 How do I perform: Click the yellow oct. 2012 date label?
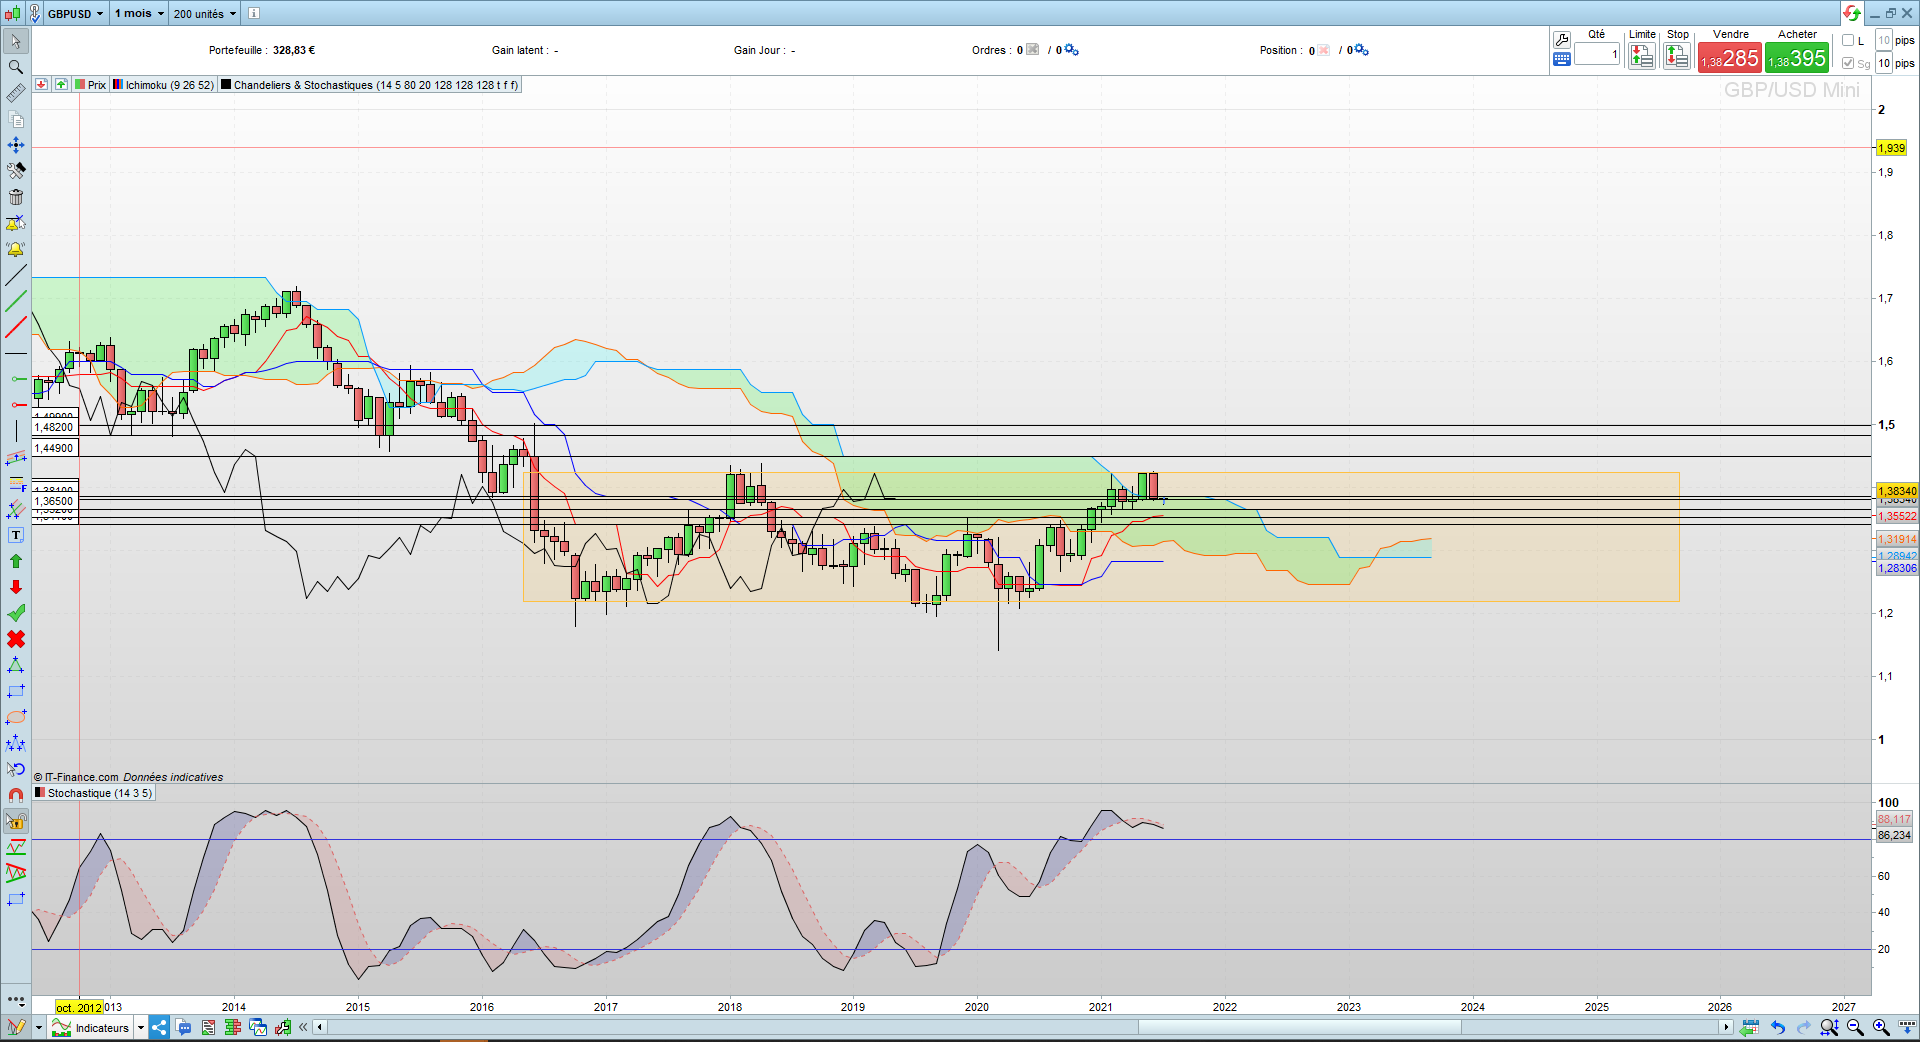click(x=79, y=1007)
